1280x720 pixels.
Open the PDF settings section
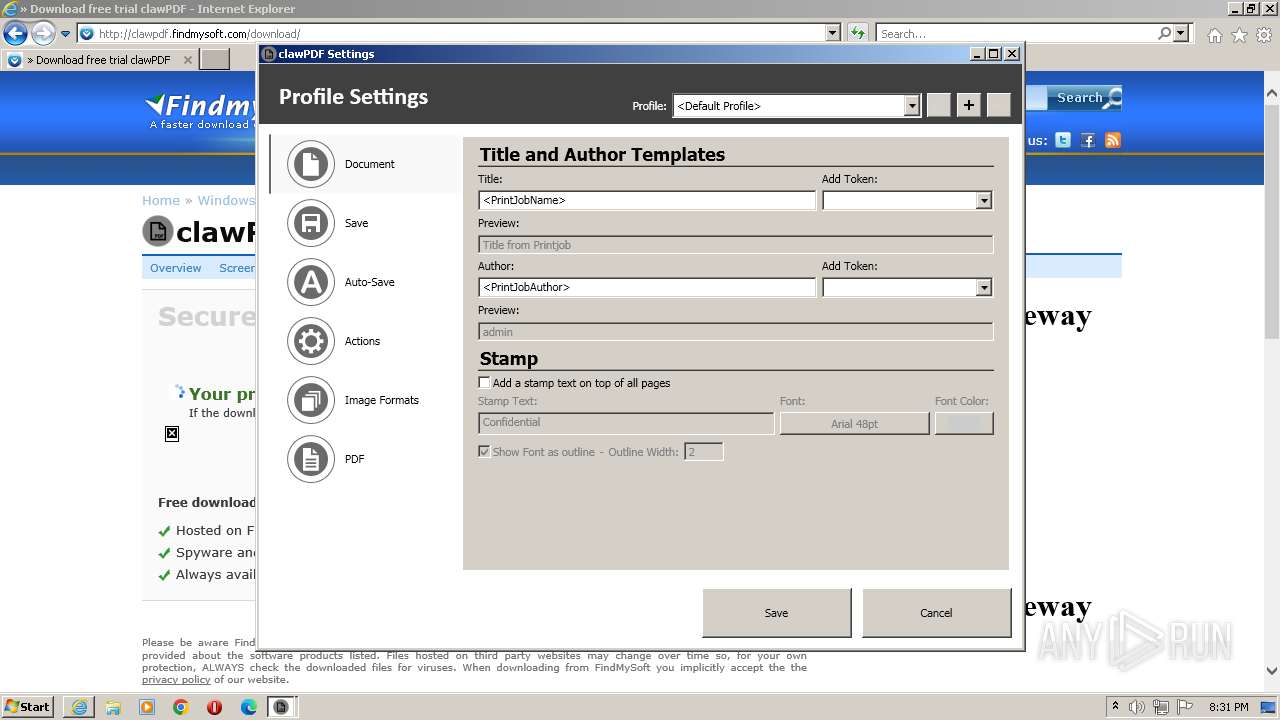[x=366, y=459]
